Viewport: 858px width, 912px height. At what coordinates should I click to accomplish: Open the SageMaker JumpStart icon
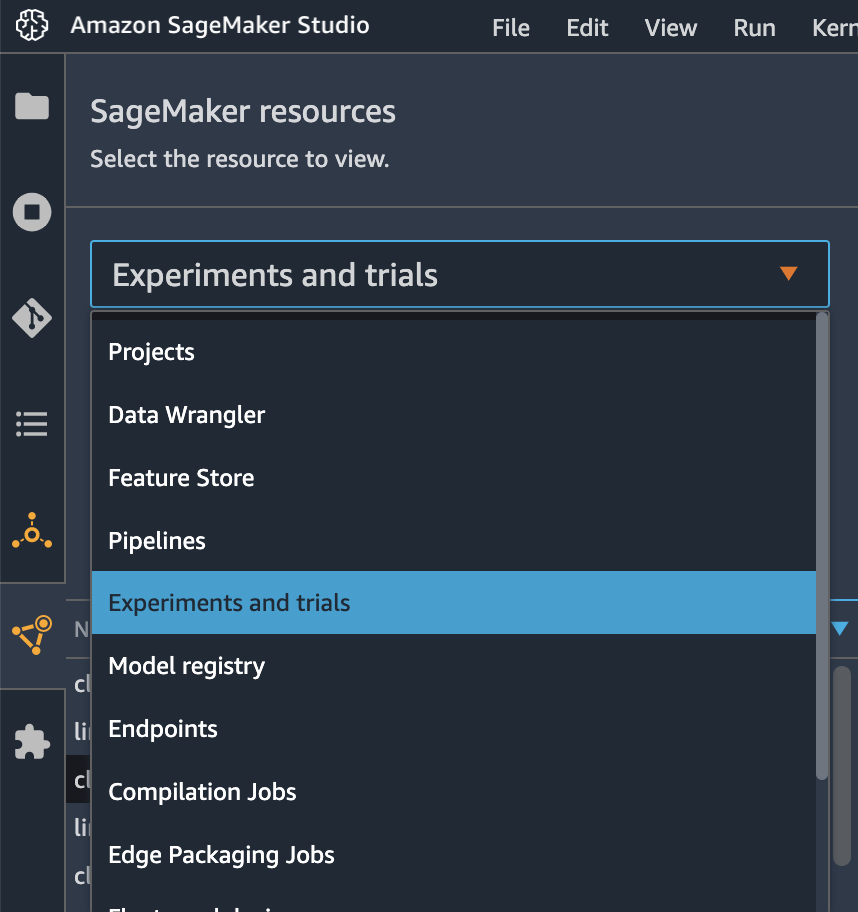32,531
